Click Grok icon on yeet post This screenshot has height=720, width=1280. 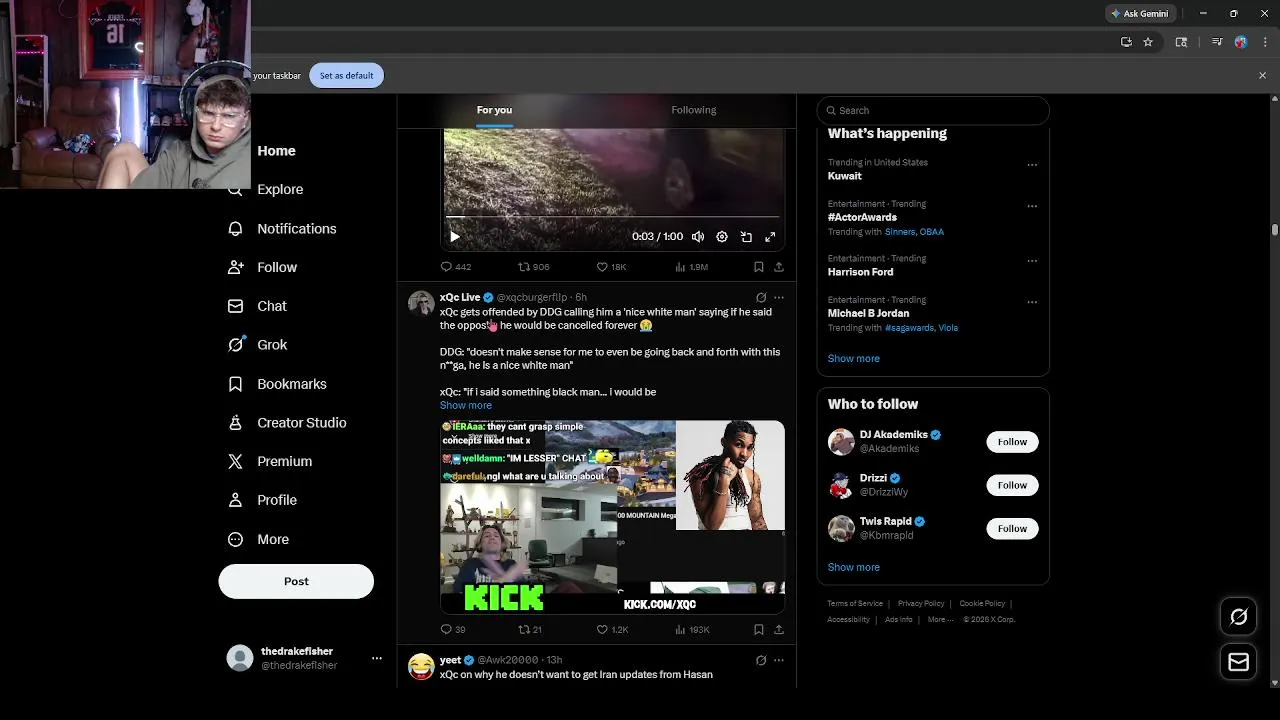pyautogui.click(x=761, y=660)
